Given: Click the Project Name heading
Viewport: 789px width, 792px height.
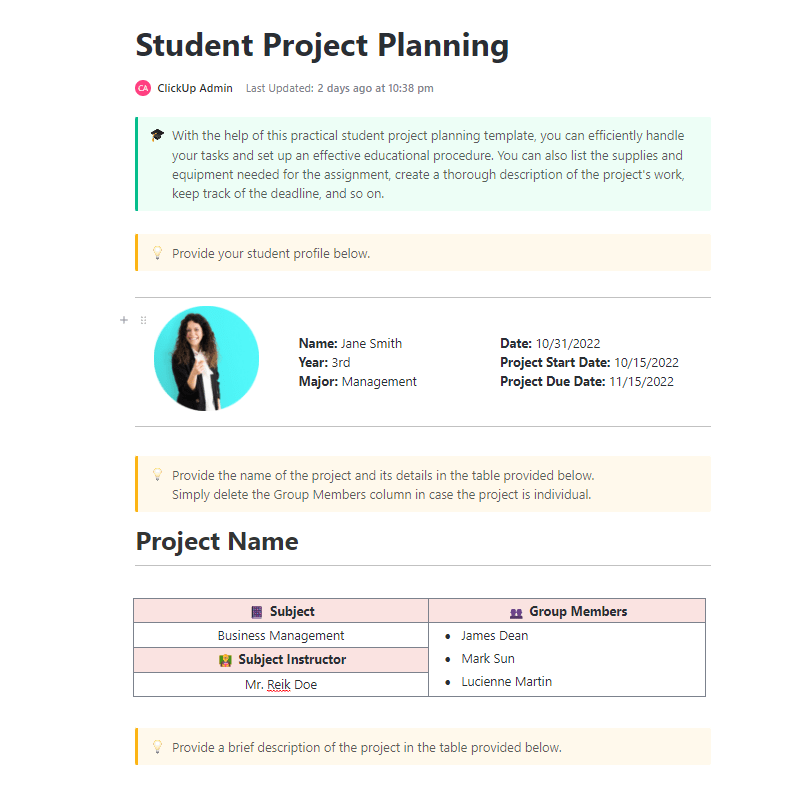Looking at the screenshot, I should (217, 541).
